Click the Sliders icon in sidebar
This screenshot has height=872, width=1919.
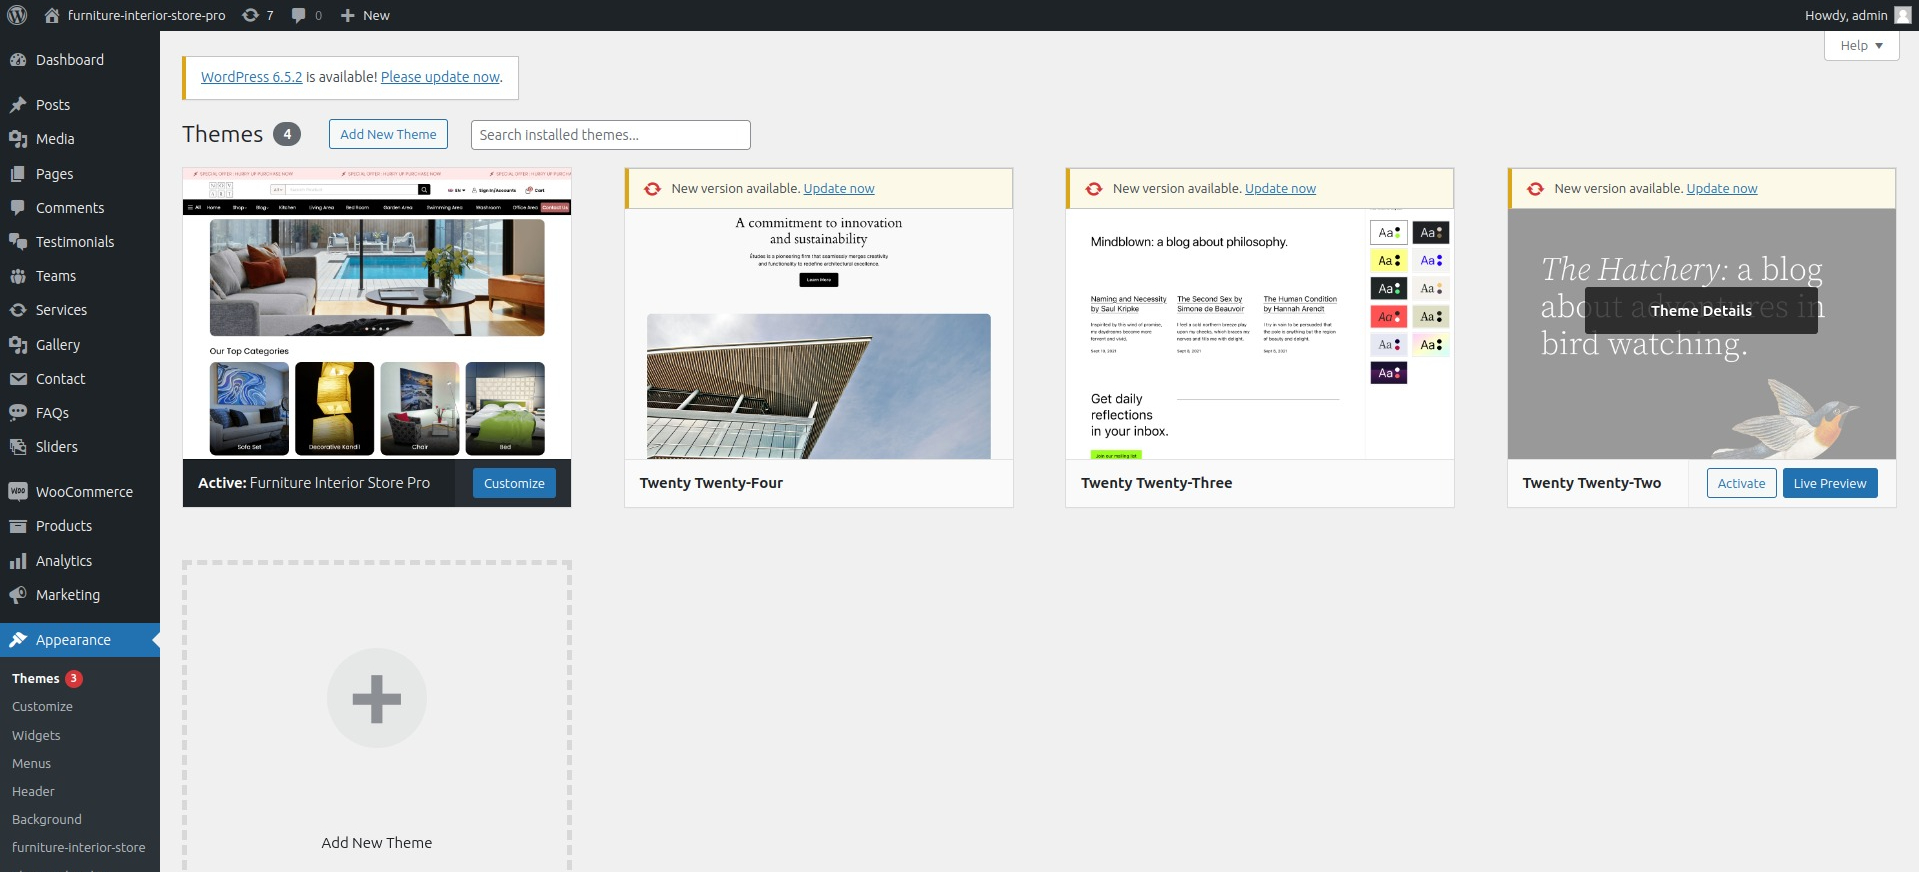(18, 446)
